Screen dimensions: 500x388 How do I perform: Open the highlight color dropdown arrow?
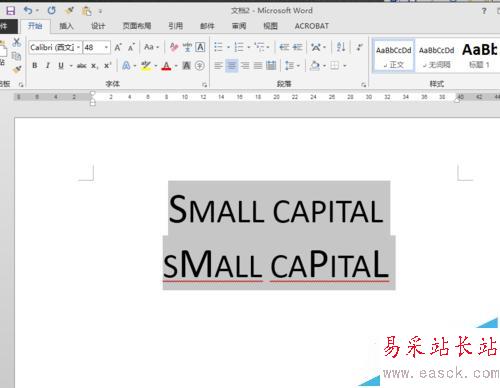[x=156, y=66]
